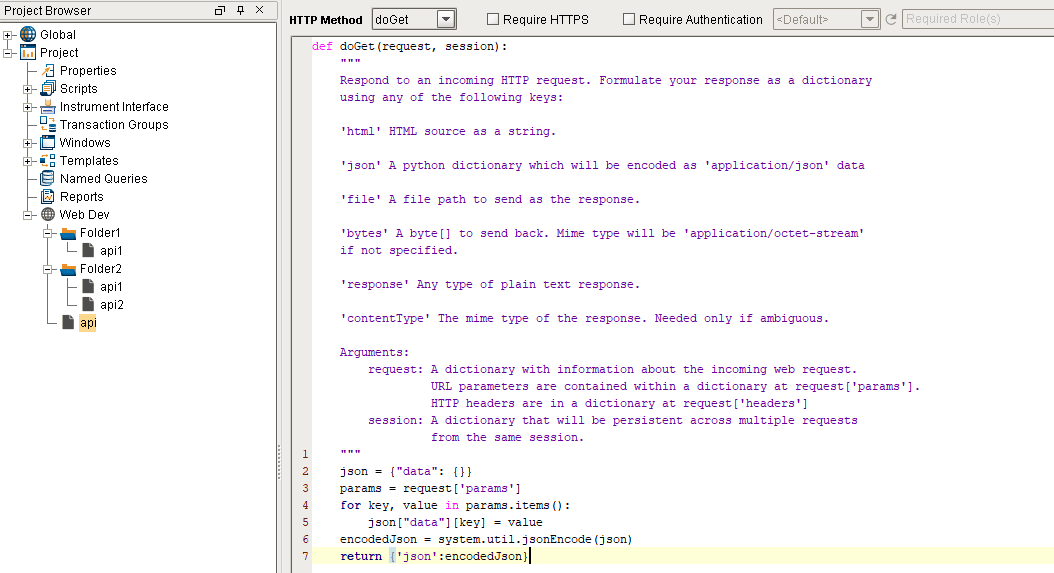Select the highlighted api resource
1054x573 pixels.
88,323
